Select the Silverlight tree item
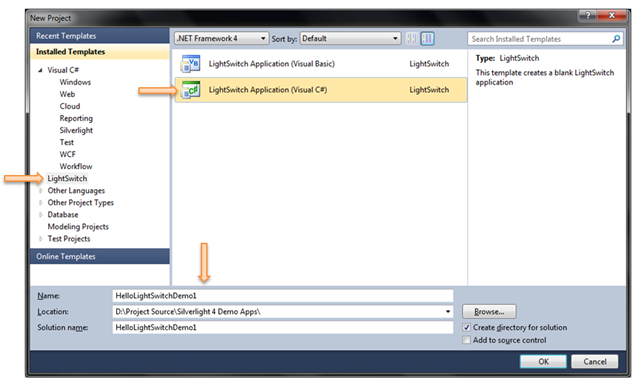This screenshot has height=387, width=640. coord(76,130)
